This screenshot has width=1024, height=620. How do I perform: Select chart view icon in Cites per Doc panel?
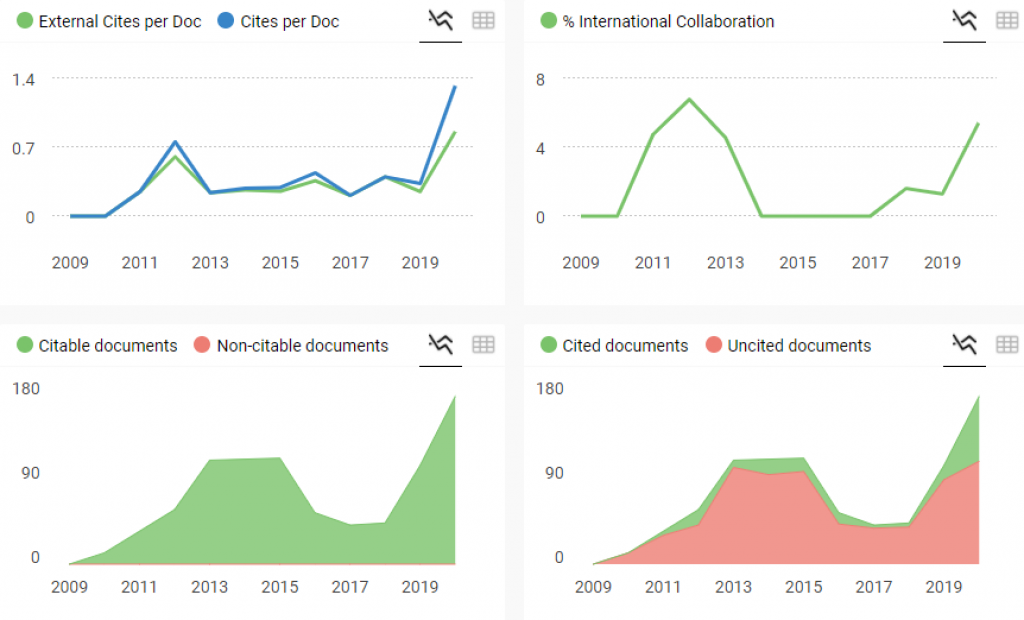[x=440, y=20]
